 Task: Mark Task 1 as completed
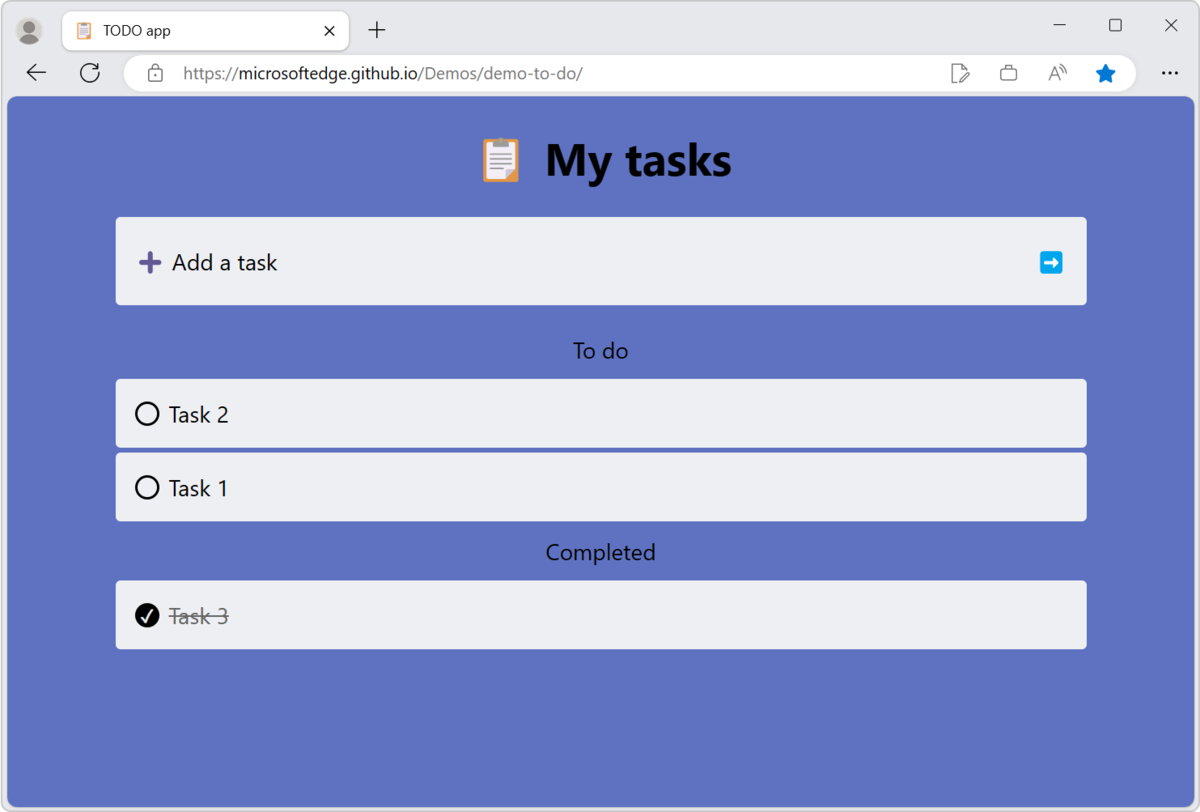coord(147,487)
